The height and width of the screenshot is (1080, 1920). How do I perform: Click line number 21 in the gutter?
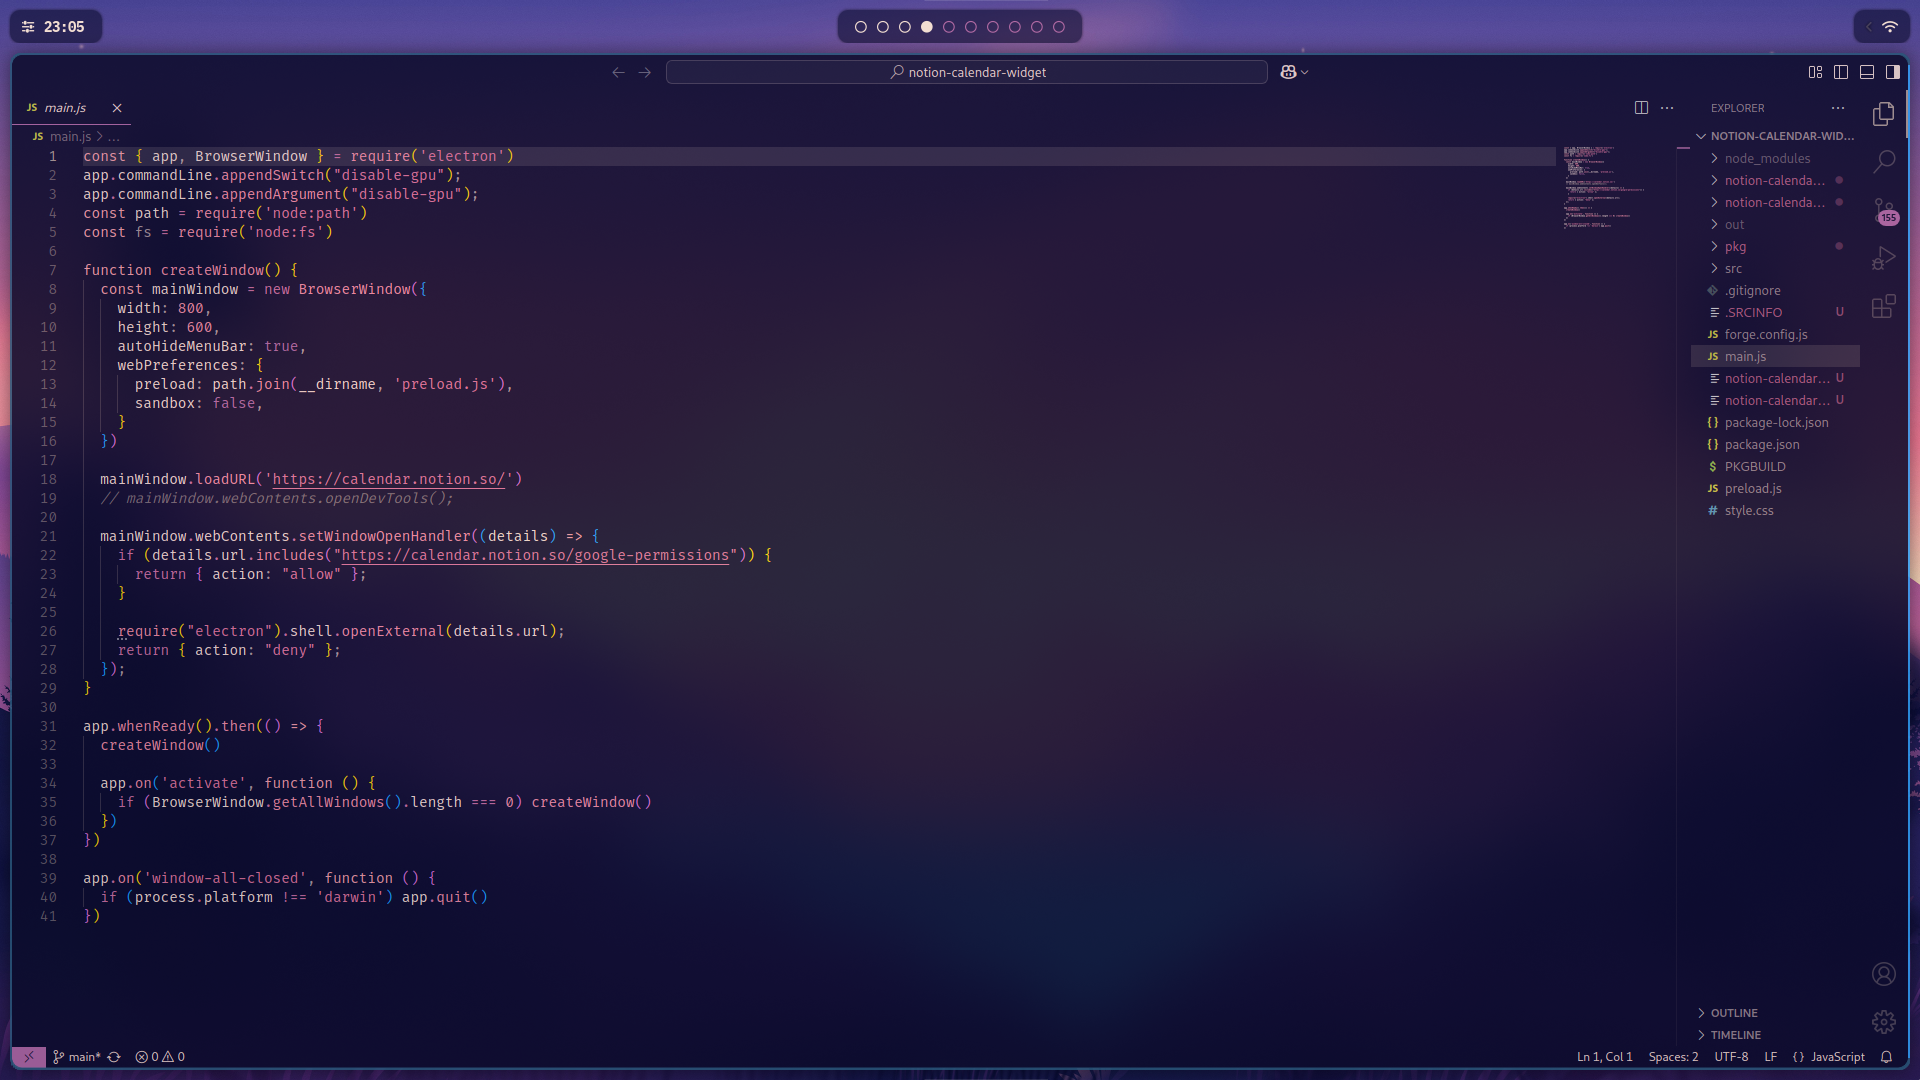click(48, 536)
